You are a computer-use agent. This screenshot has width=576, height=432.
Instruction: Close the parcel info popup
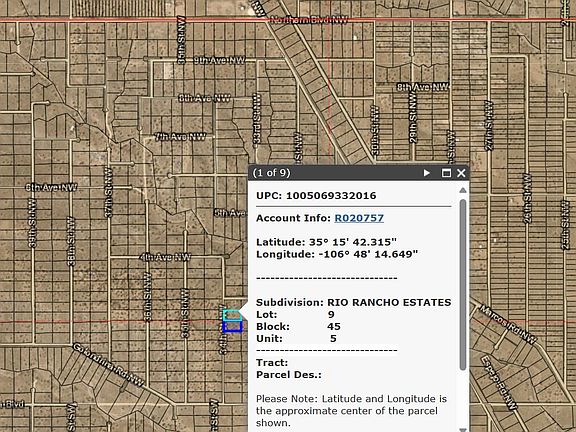point(461,173)
